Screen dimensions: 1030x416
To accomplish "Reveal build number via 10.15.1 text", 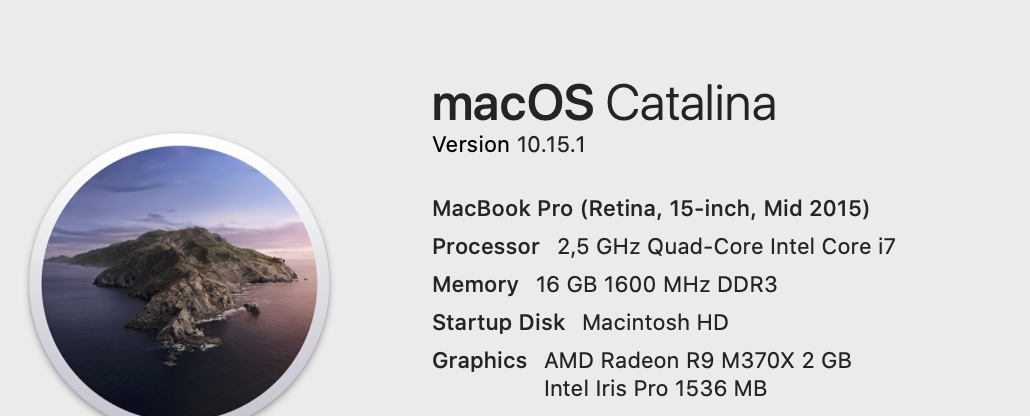I will [x=551, y=144].
